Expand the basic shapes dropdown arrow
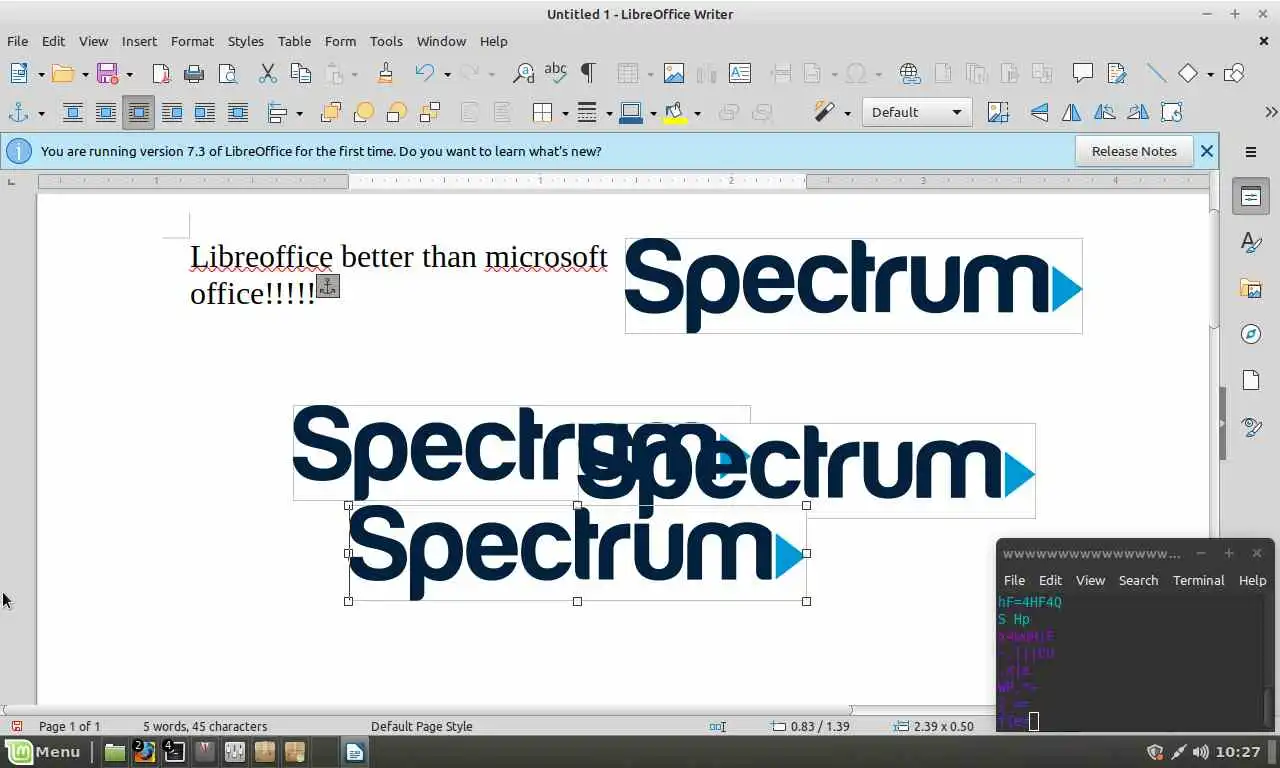 point(1210,74)
